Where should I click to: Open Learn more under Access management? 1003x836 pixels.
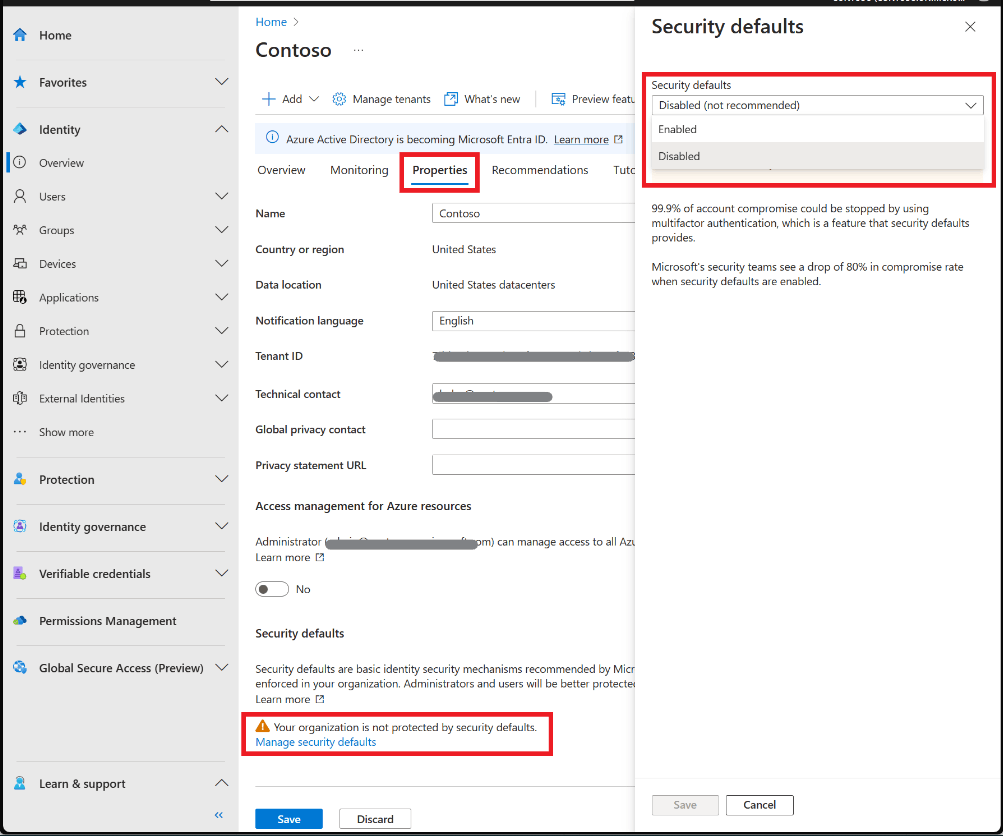coord(283,558)
